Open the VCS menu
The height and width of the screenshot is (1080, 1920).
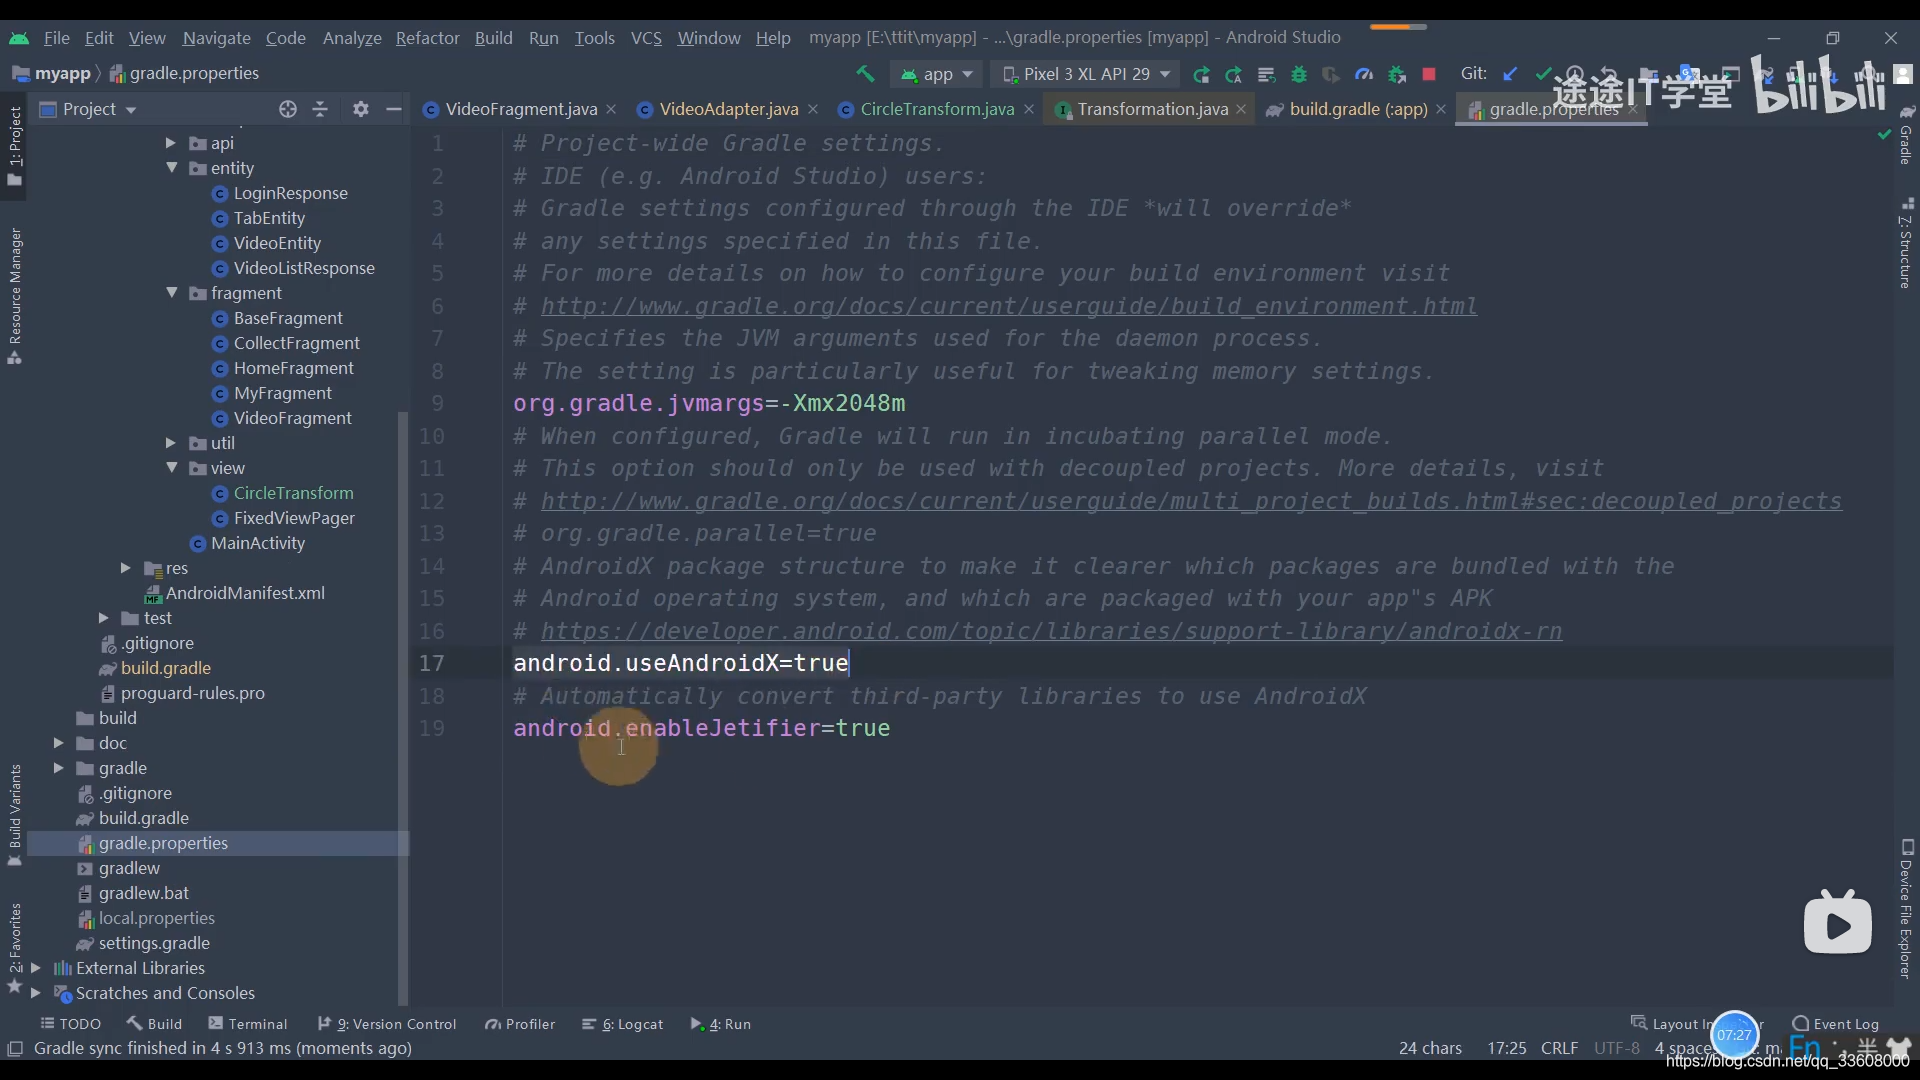[646, 38]
